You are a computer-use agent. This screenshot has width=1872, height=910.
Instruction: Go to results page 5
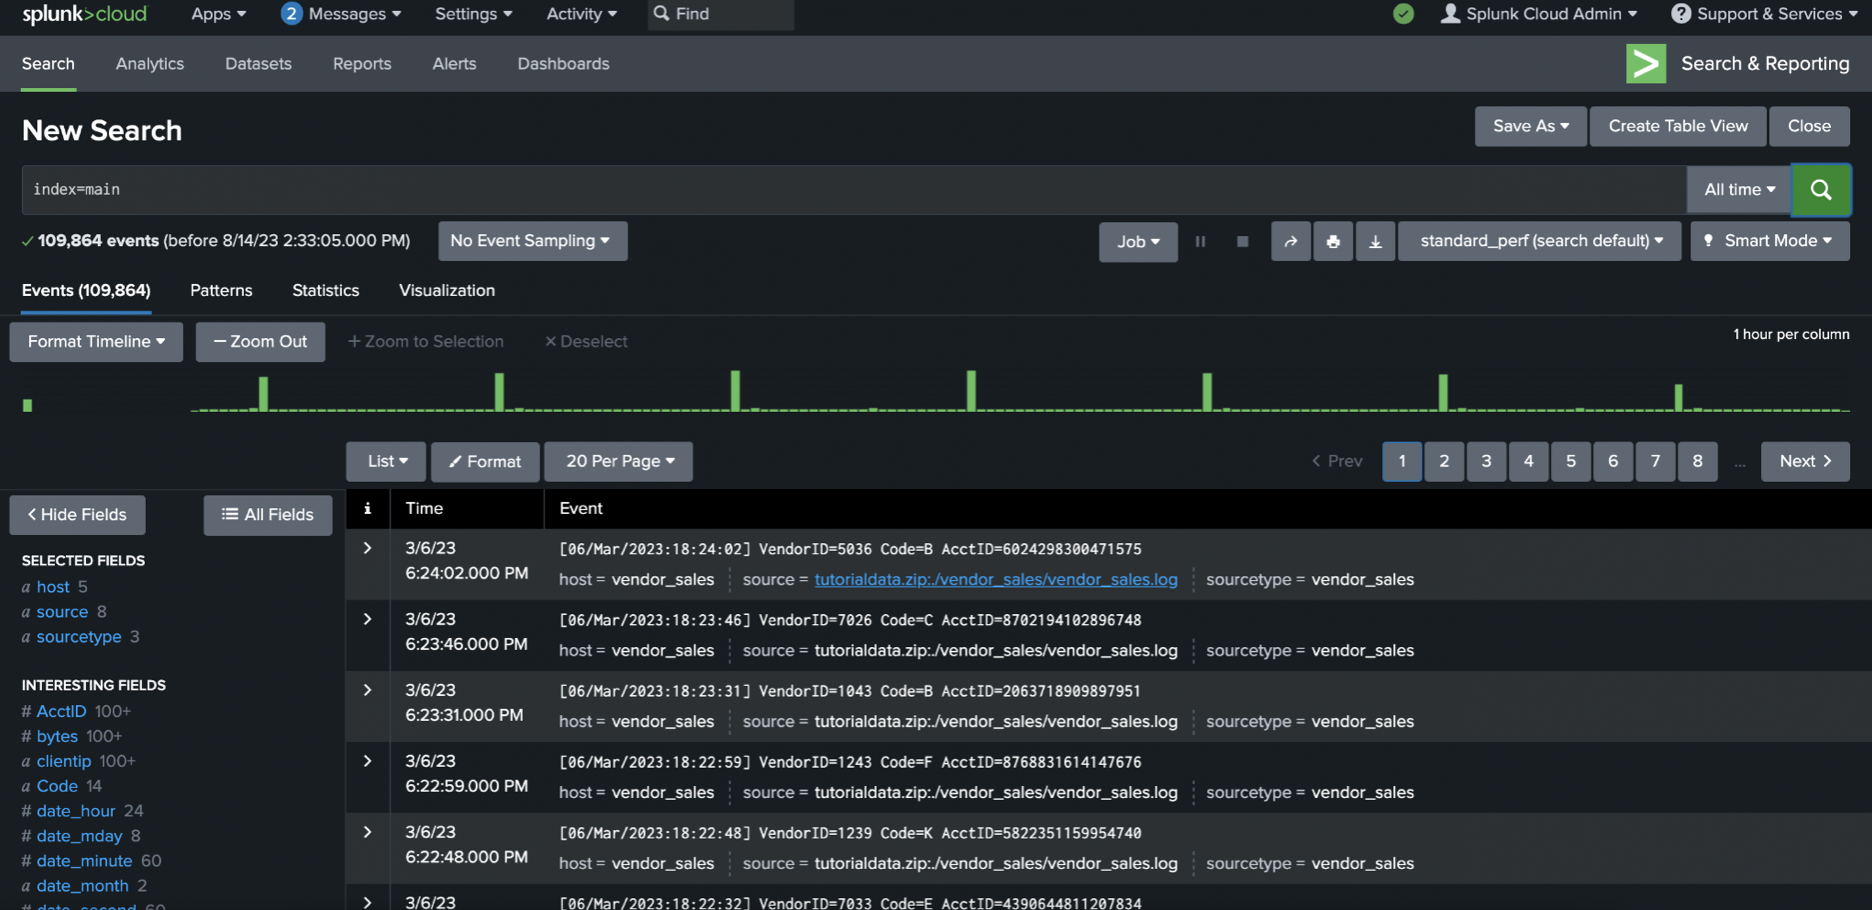[x=1571, y=461]
